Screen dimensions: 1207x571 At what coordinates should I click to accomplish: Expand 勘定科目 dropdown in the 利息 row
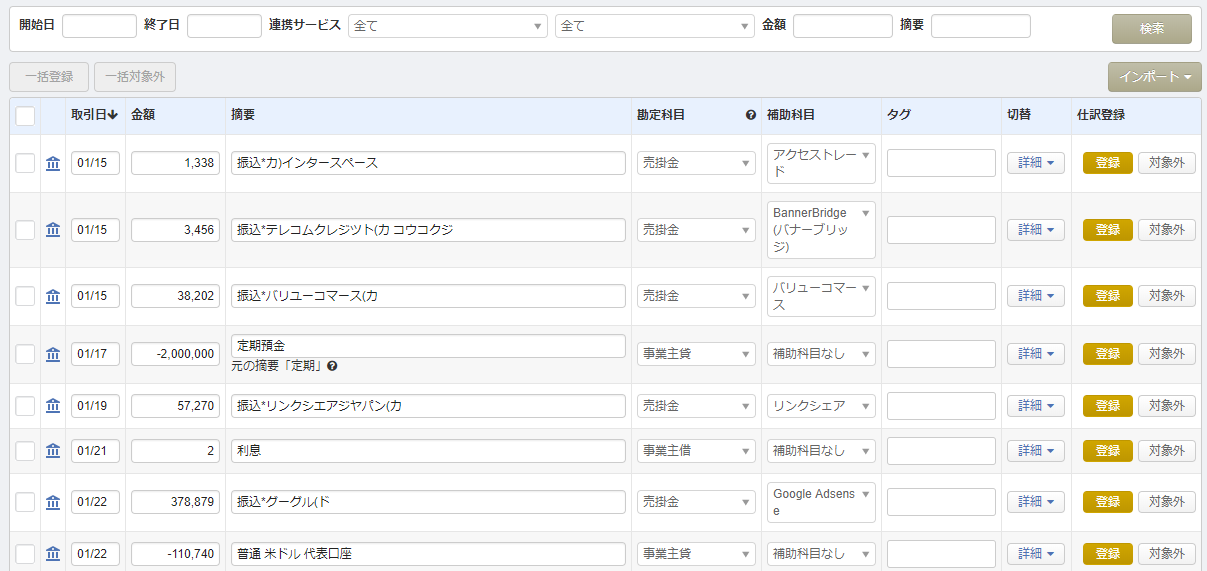[x=696, y=451]
